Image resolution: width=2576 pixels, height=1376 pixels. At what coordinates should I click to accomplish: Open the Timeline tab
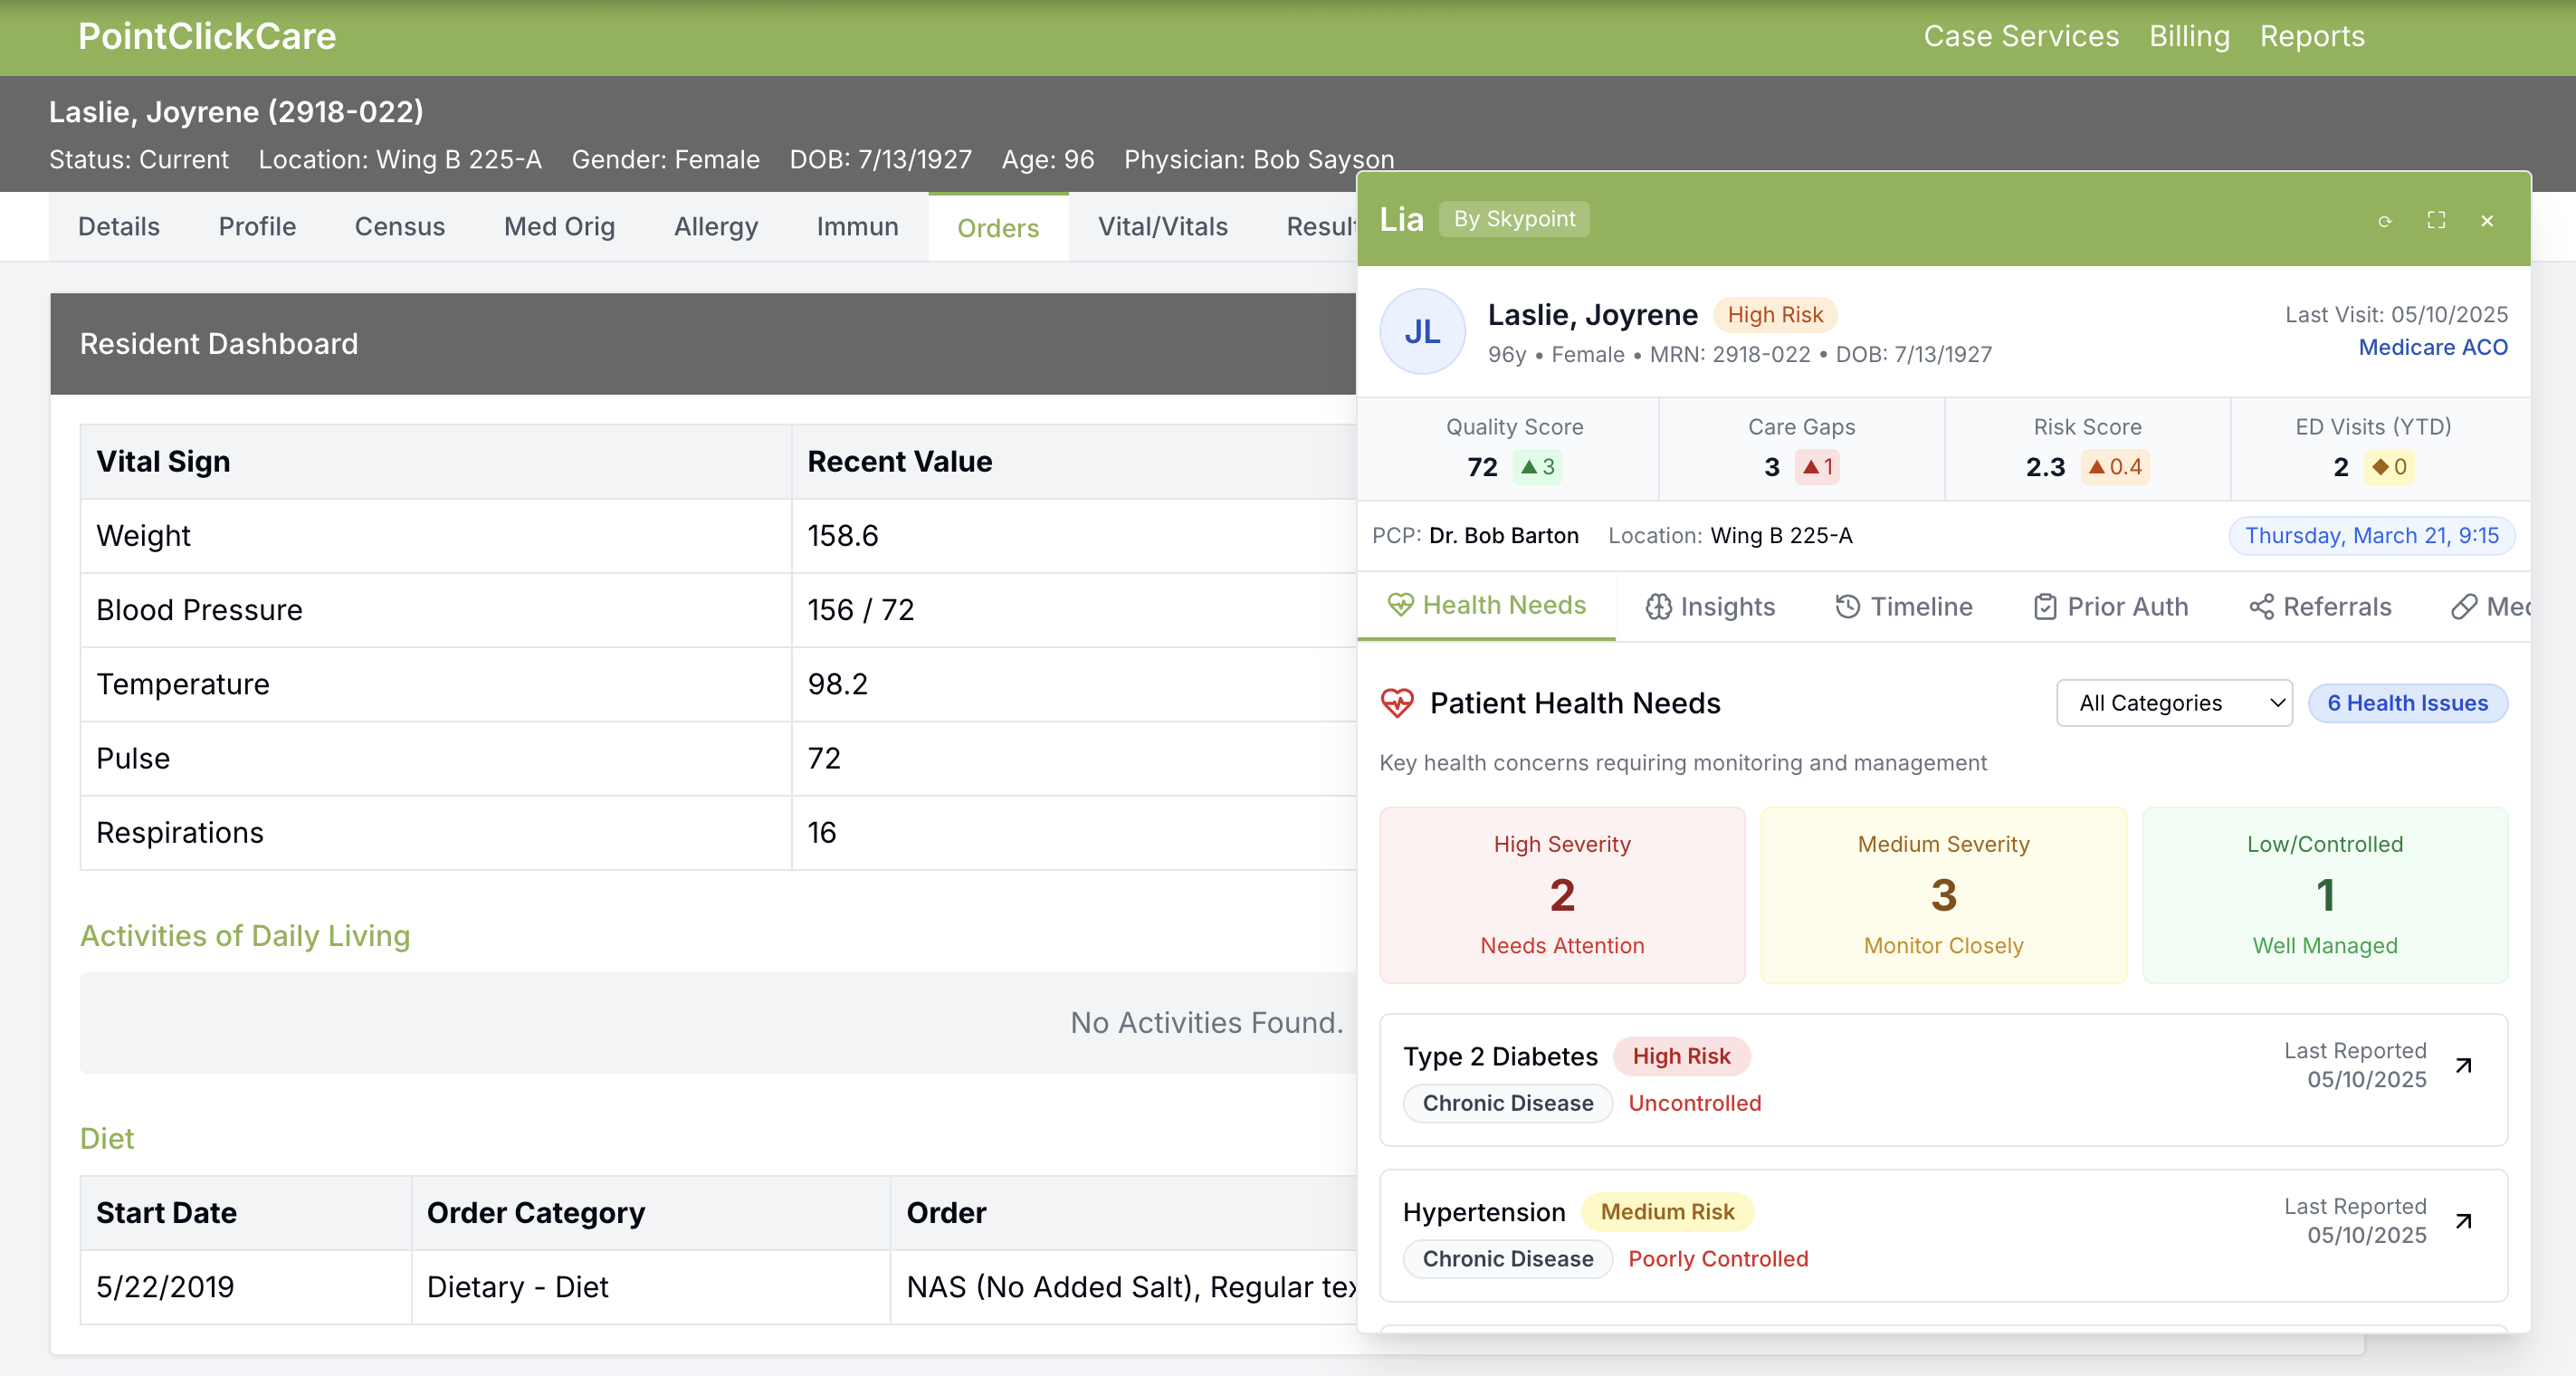1904,606
